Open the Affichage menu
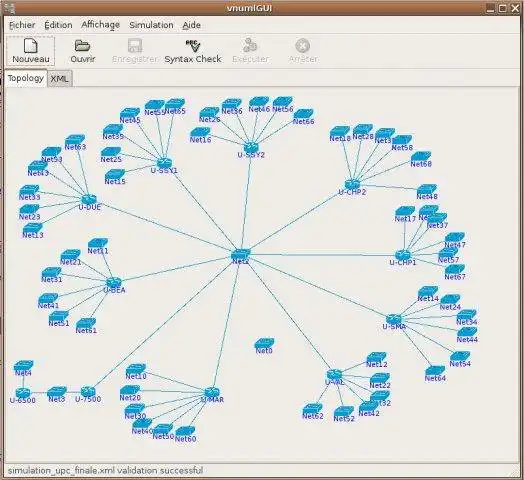The image size is (524, 480). point(100,25)
